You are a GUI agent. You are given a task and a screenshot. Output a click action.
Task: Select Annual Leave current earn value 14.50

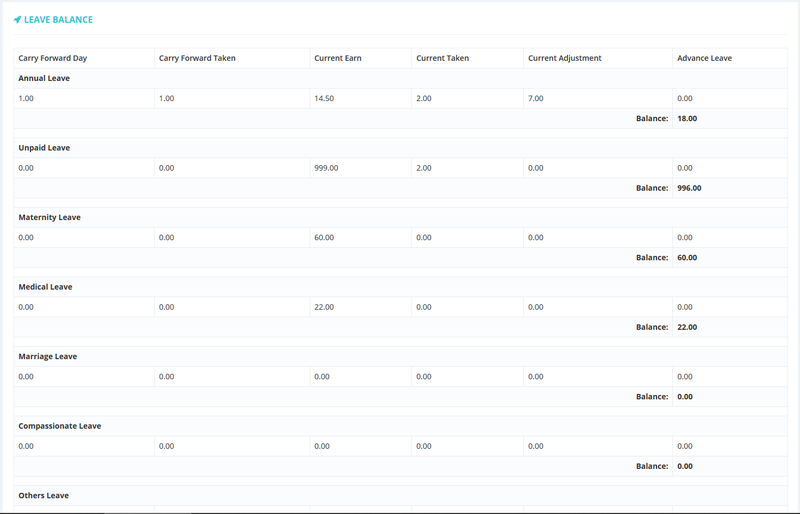[x=324, y=98]
